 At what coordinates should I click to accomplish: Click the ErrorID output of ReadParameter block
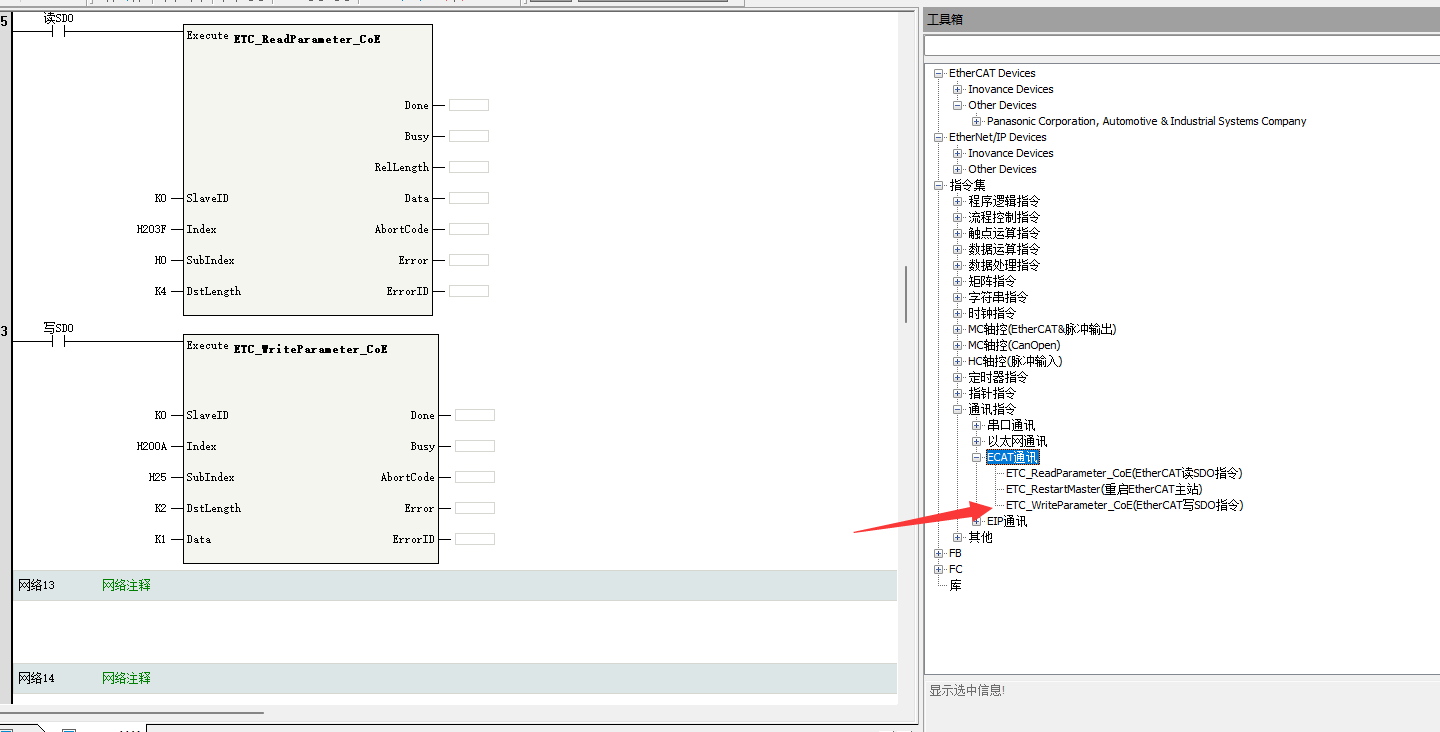click(469, 291)
